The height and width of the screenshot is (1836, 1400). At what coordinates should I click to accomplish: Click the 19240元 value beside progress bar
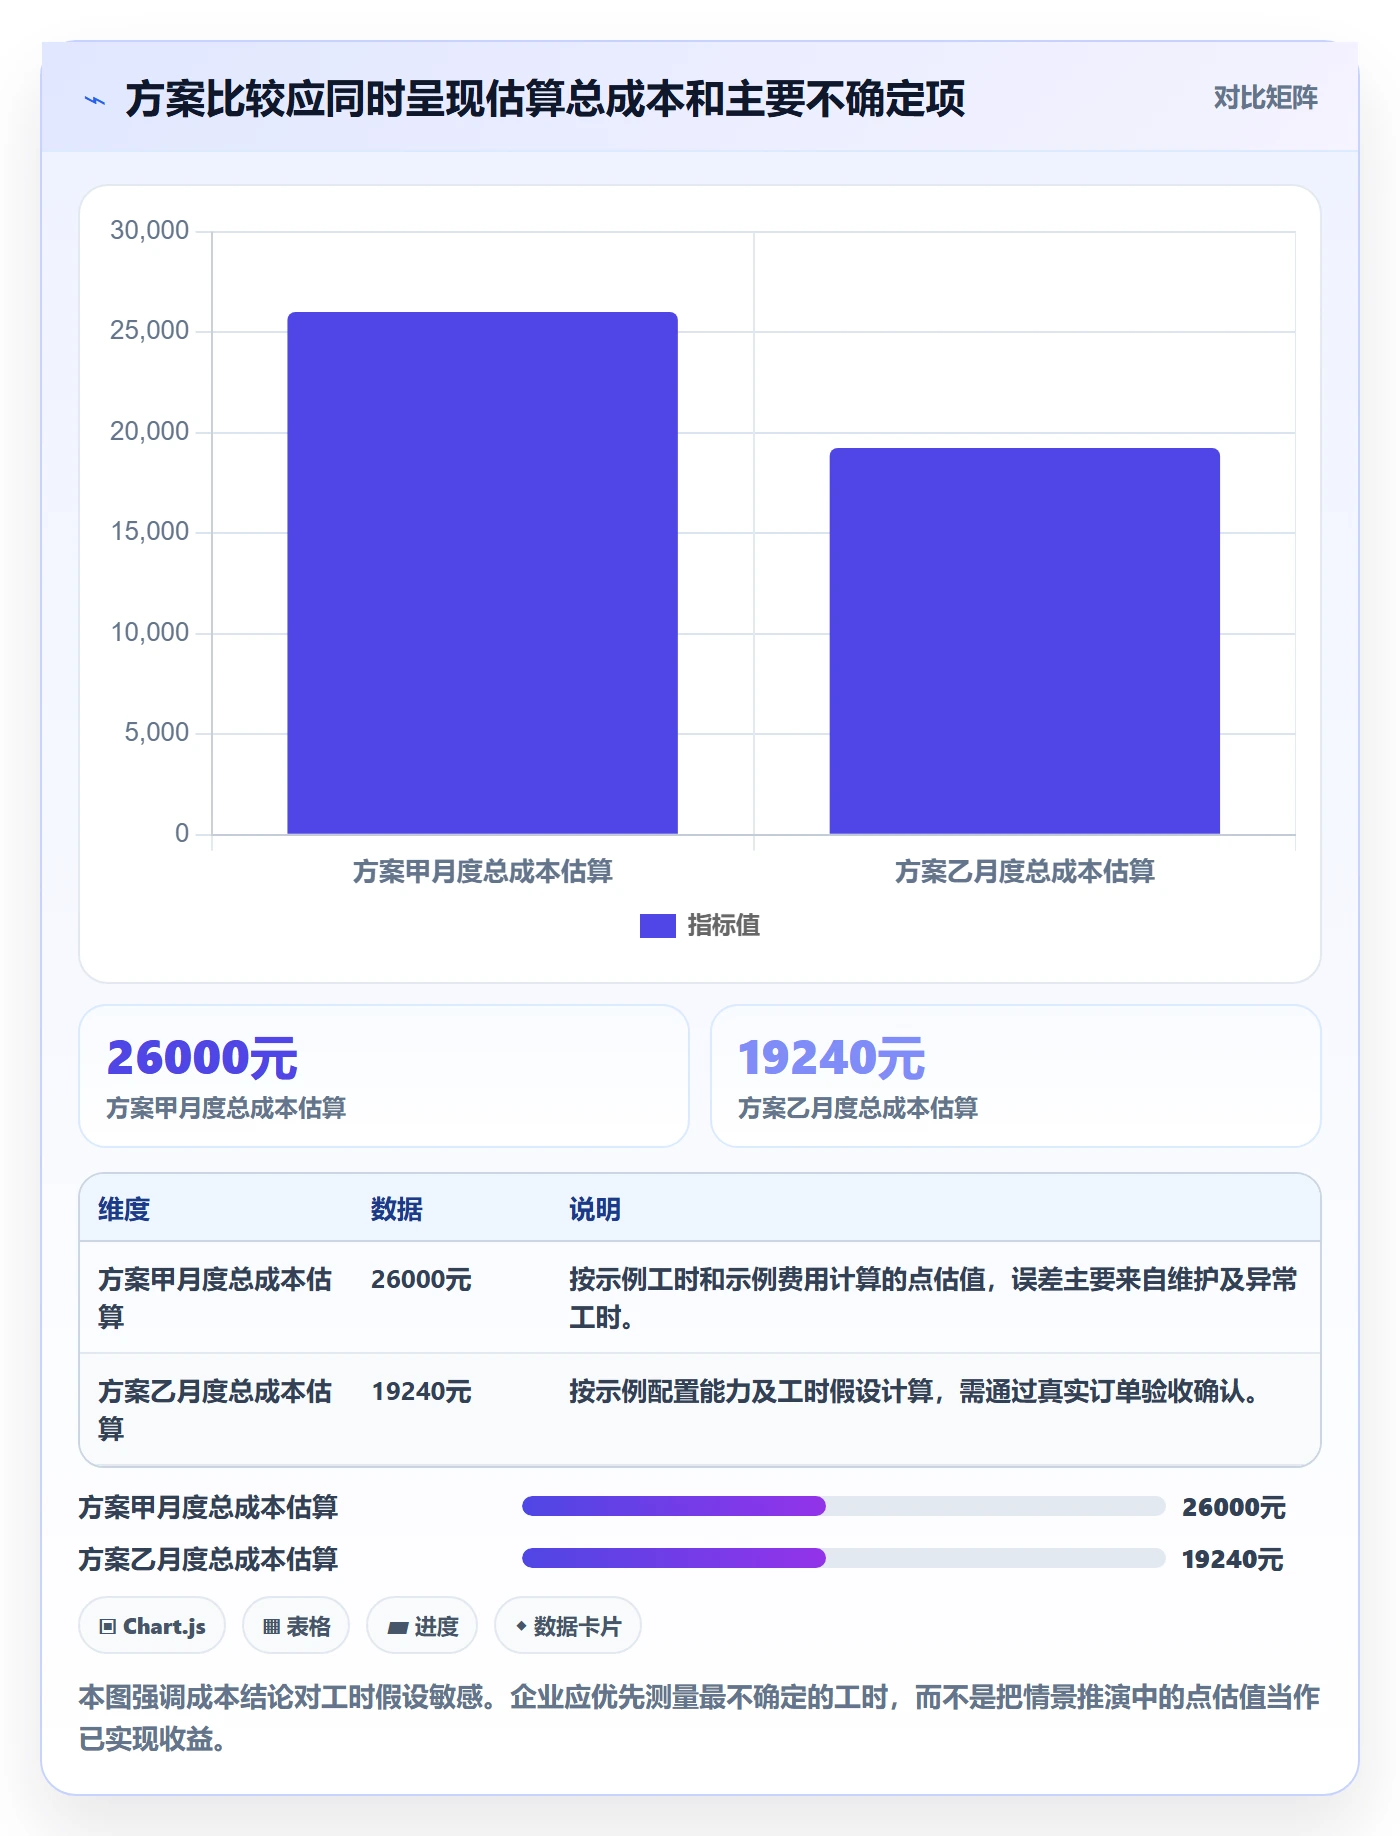1233,1559
